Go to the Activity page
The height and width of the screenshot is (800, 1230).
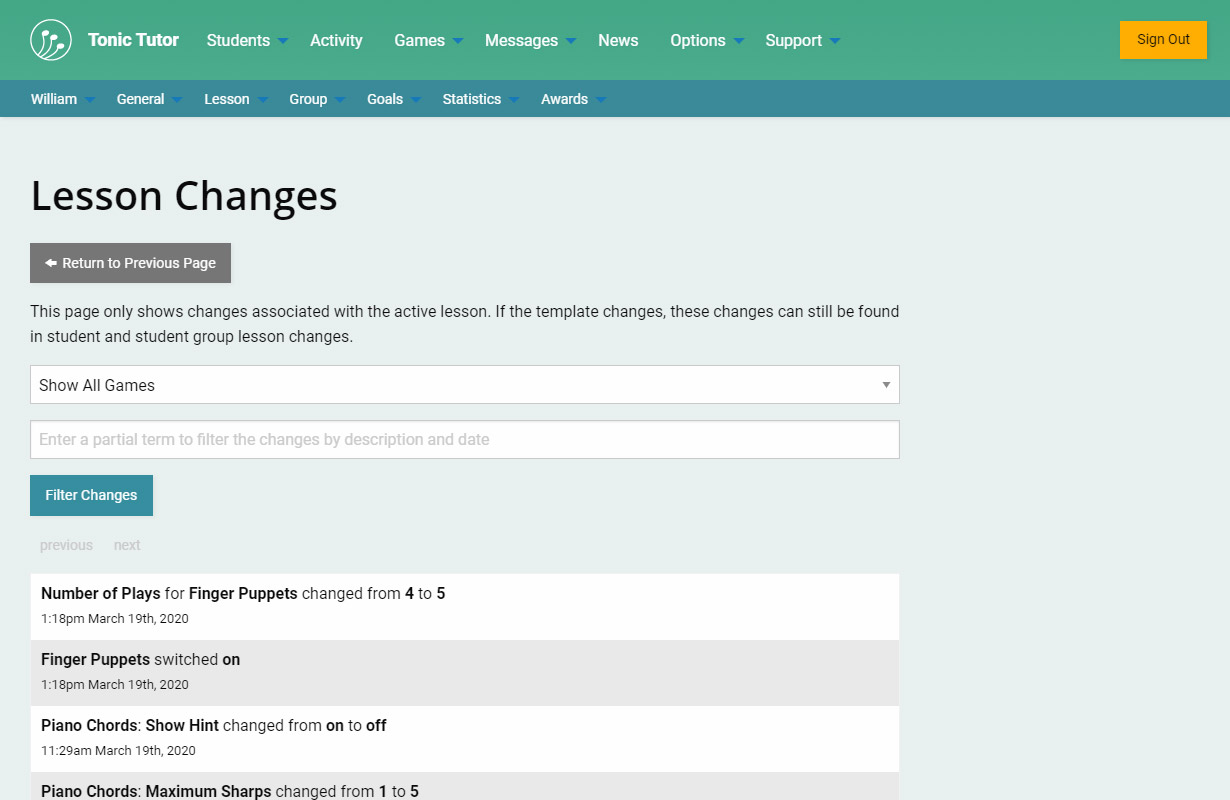pos(336,40)
